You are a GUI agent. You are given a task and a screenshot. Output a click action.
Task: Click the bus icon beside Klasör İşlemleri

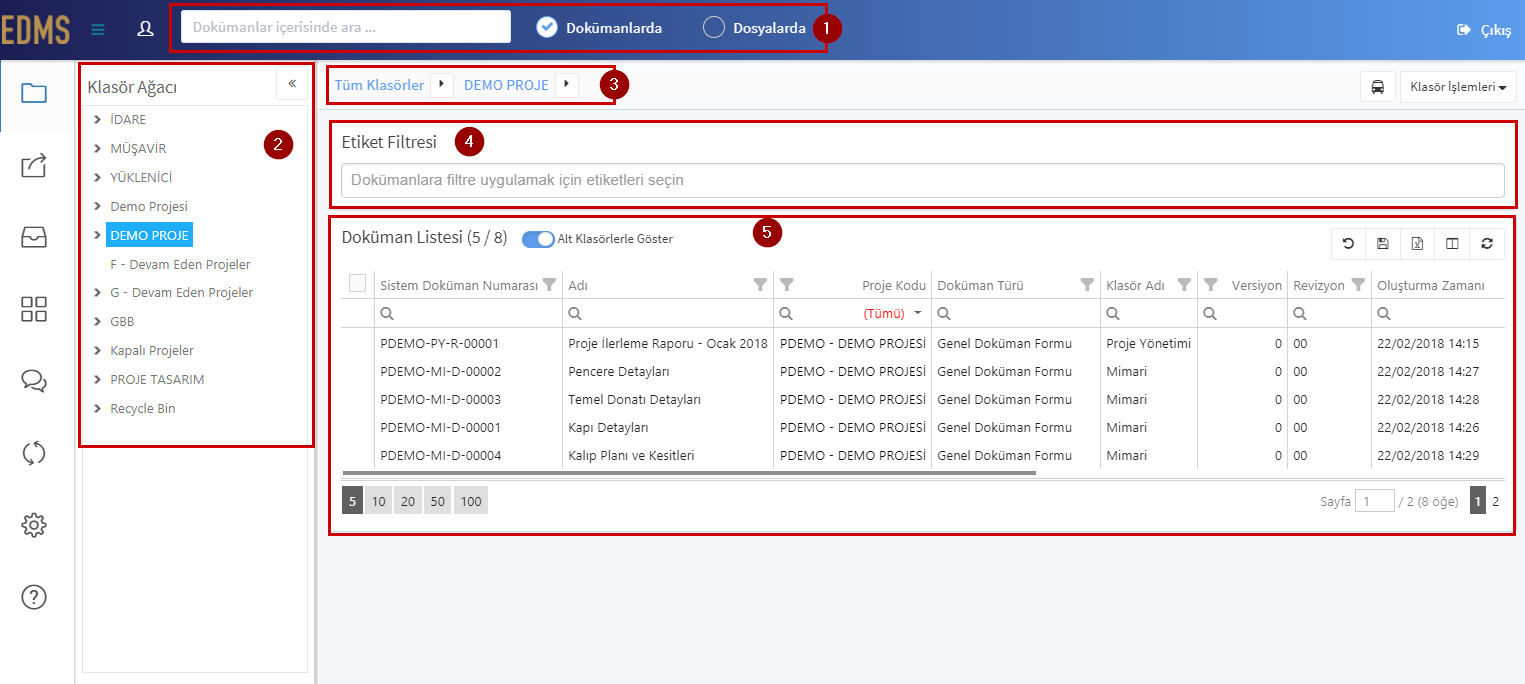pyautogui.click(x=1377, y=87)
